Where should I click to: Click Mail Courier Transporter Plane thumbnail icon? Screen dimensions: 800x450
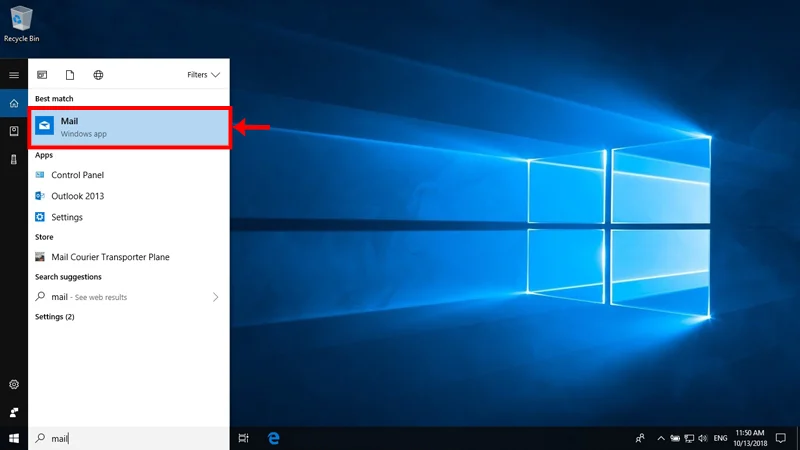(x=40, y=257)
